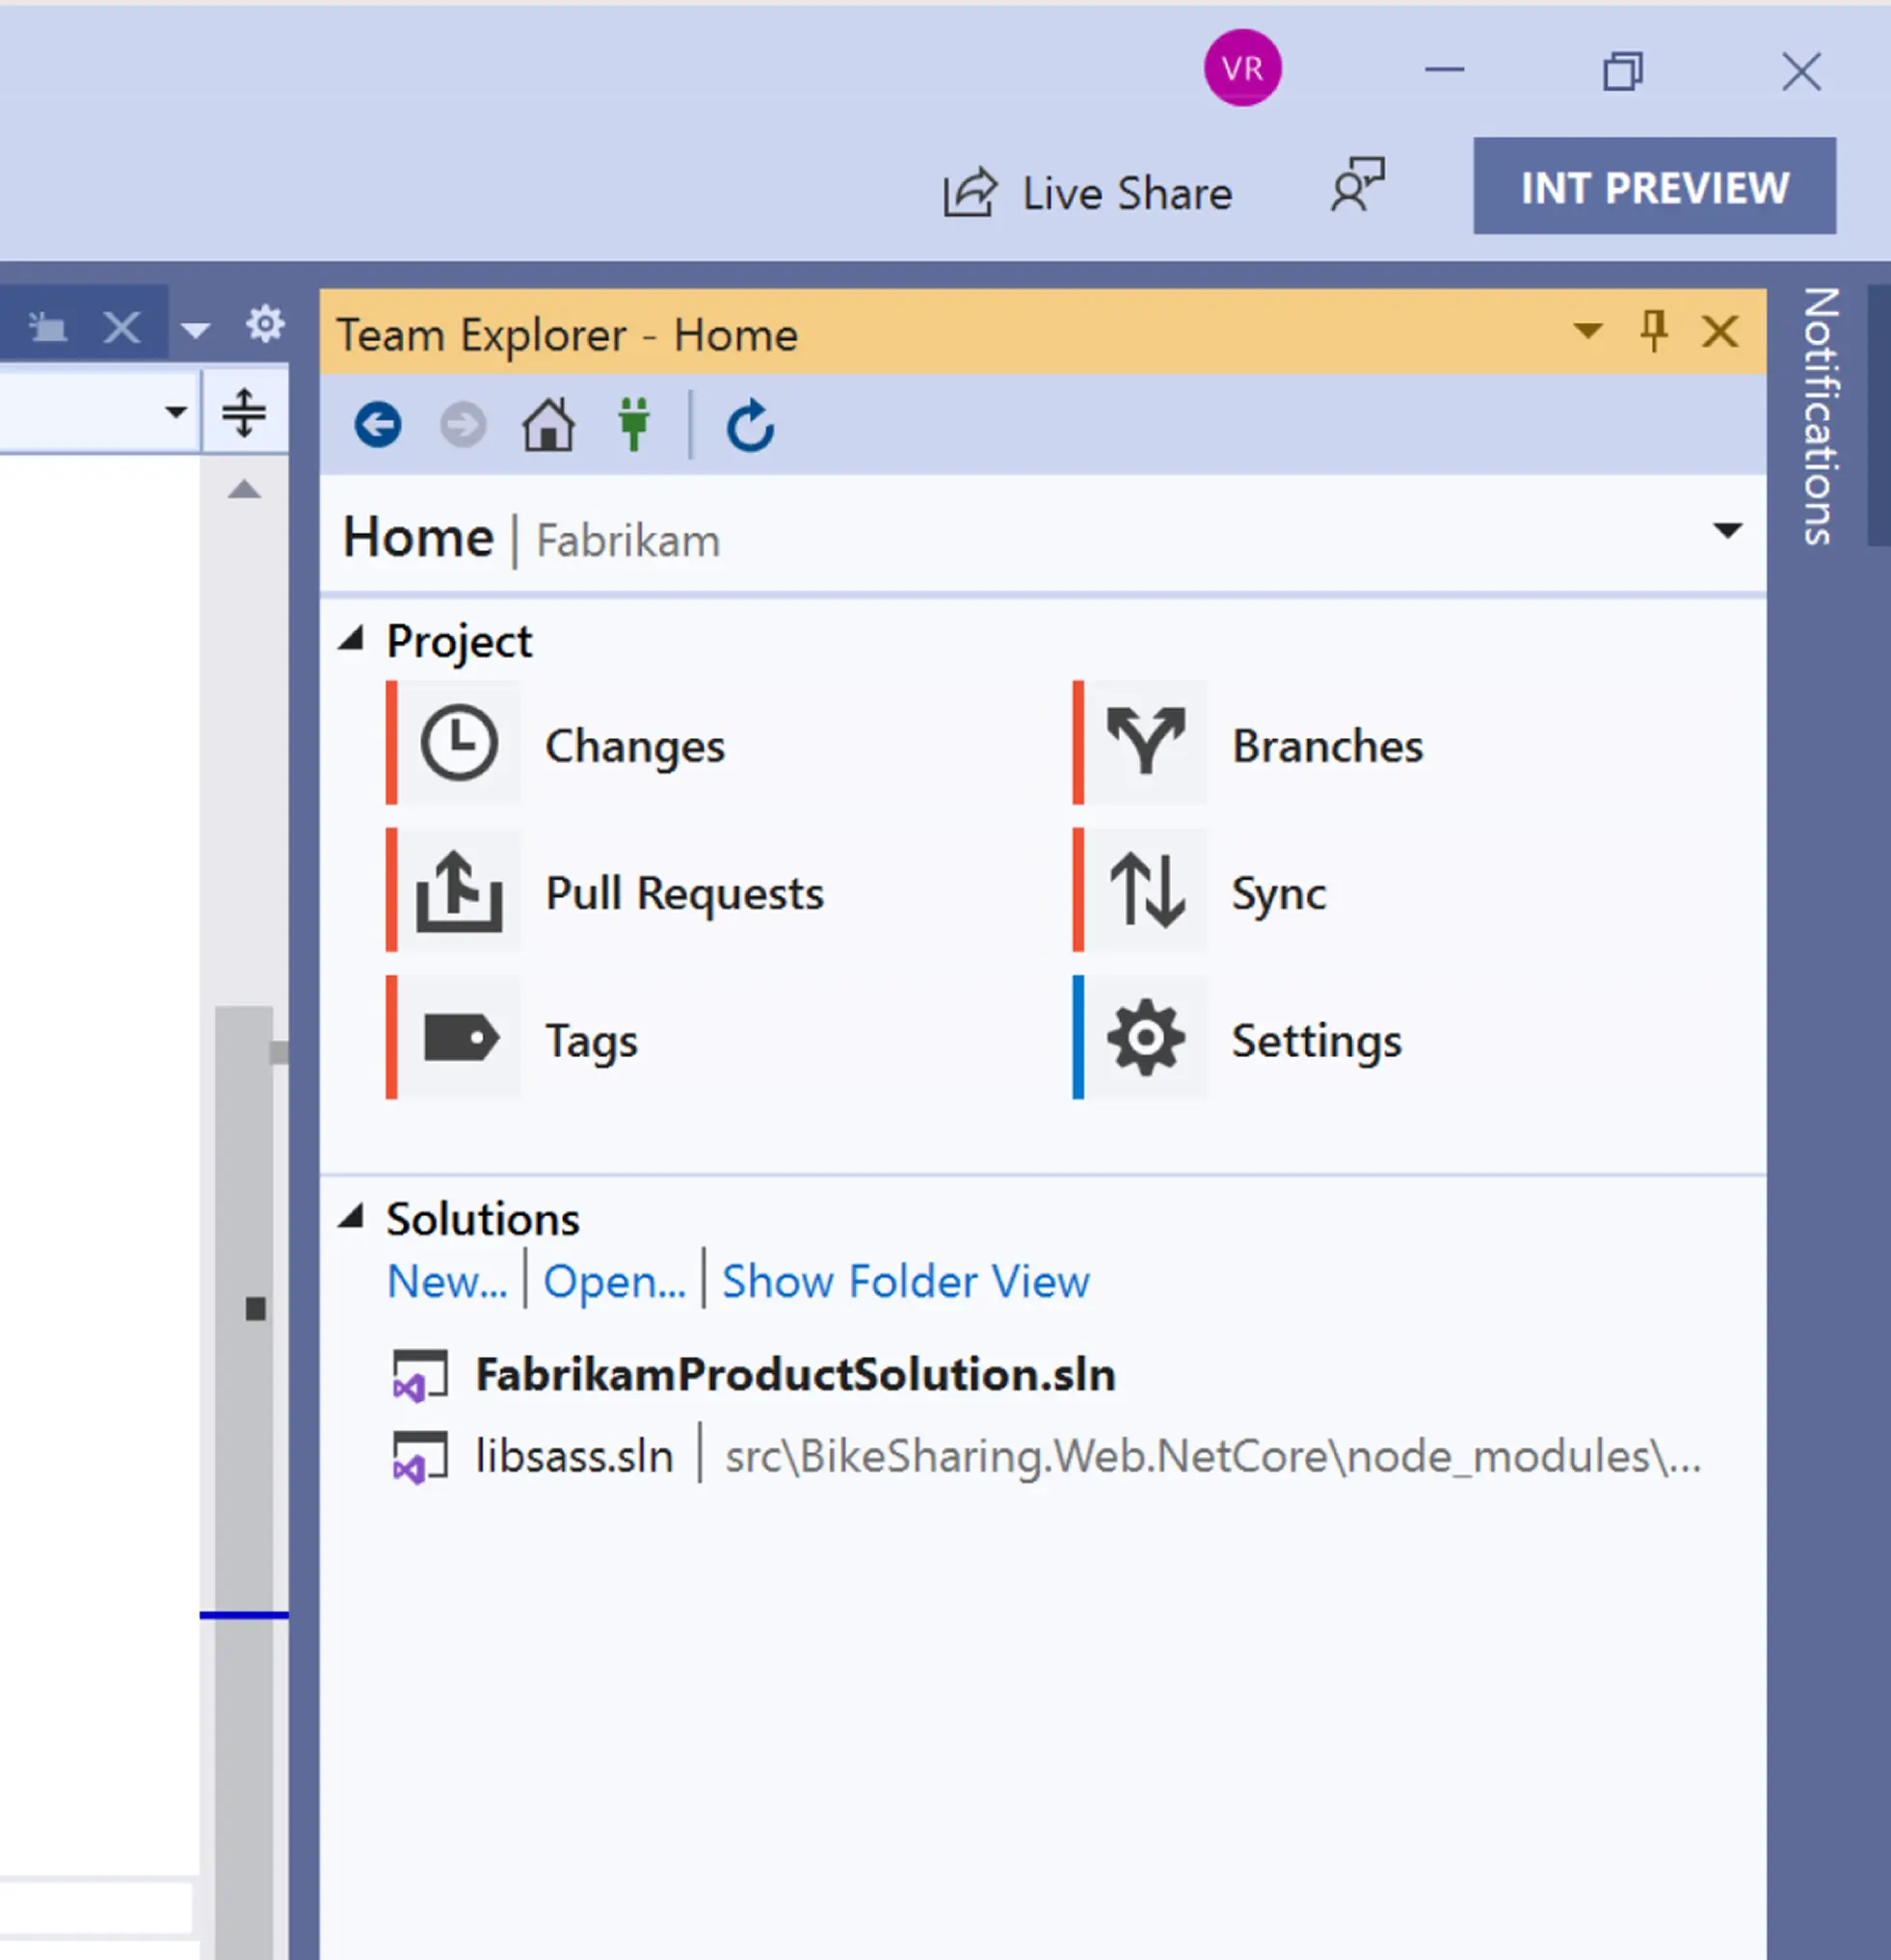Viewport: 1891px width, 1960px height.
Task: Collapse the Project section
Action: pyautogui.click(x=354, y=638)
